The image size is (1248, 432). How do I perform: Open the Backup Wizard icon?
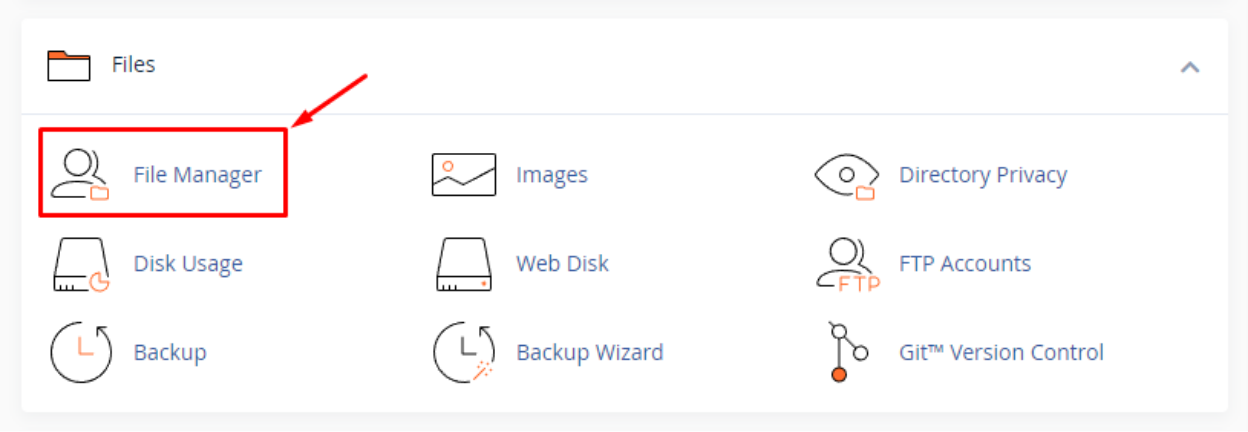463,352
